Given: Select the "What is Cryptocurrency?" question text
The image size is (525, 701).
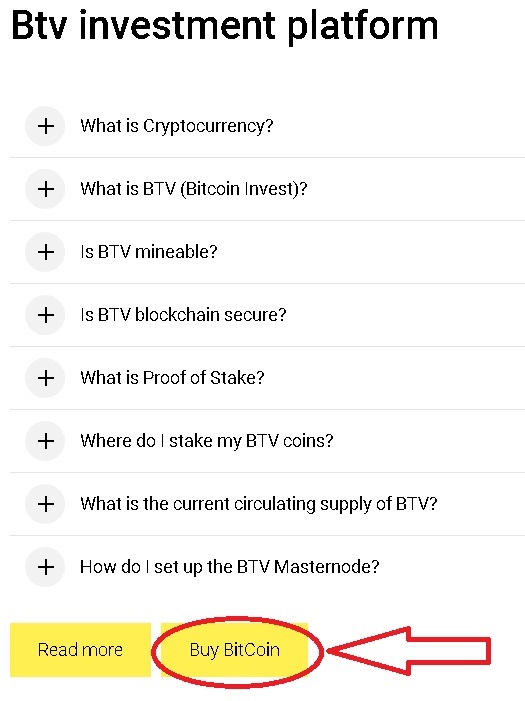Looking at the screenshot, I should 177,126.
